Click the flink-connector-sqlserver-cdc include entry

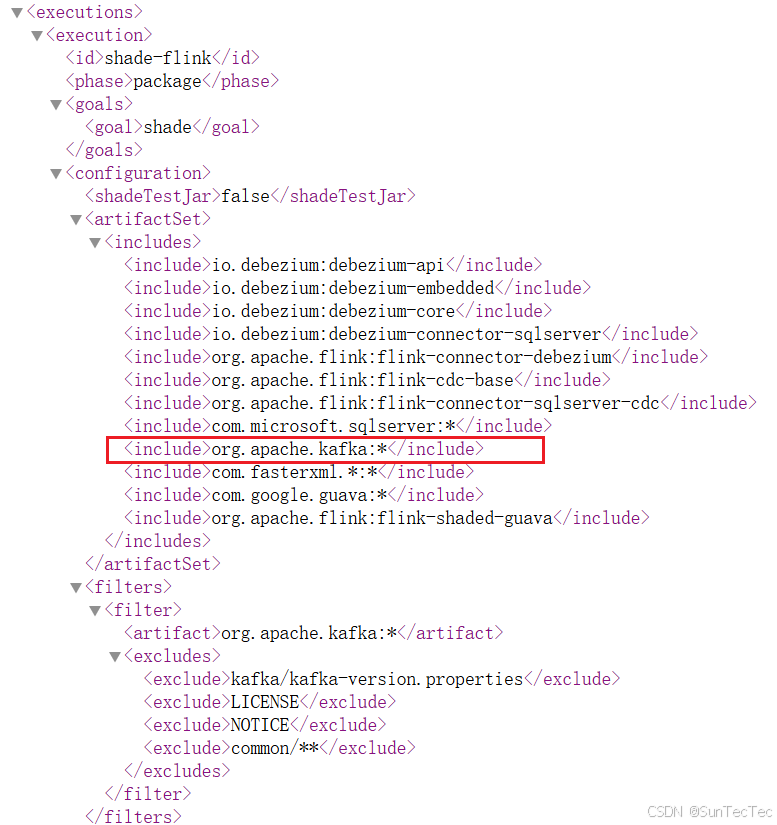tap(440, 403)
